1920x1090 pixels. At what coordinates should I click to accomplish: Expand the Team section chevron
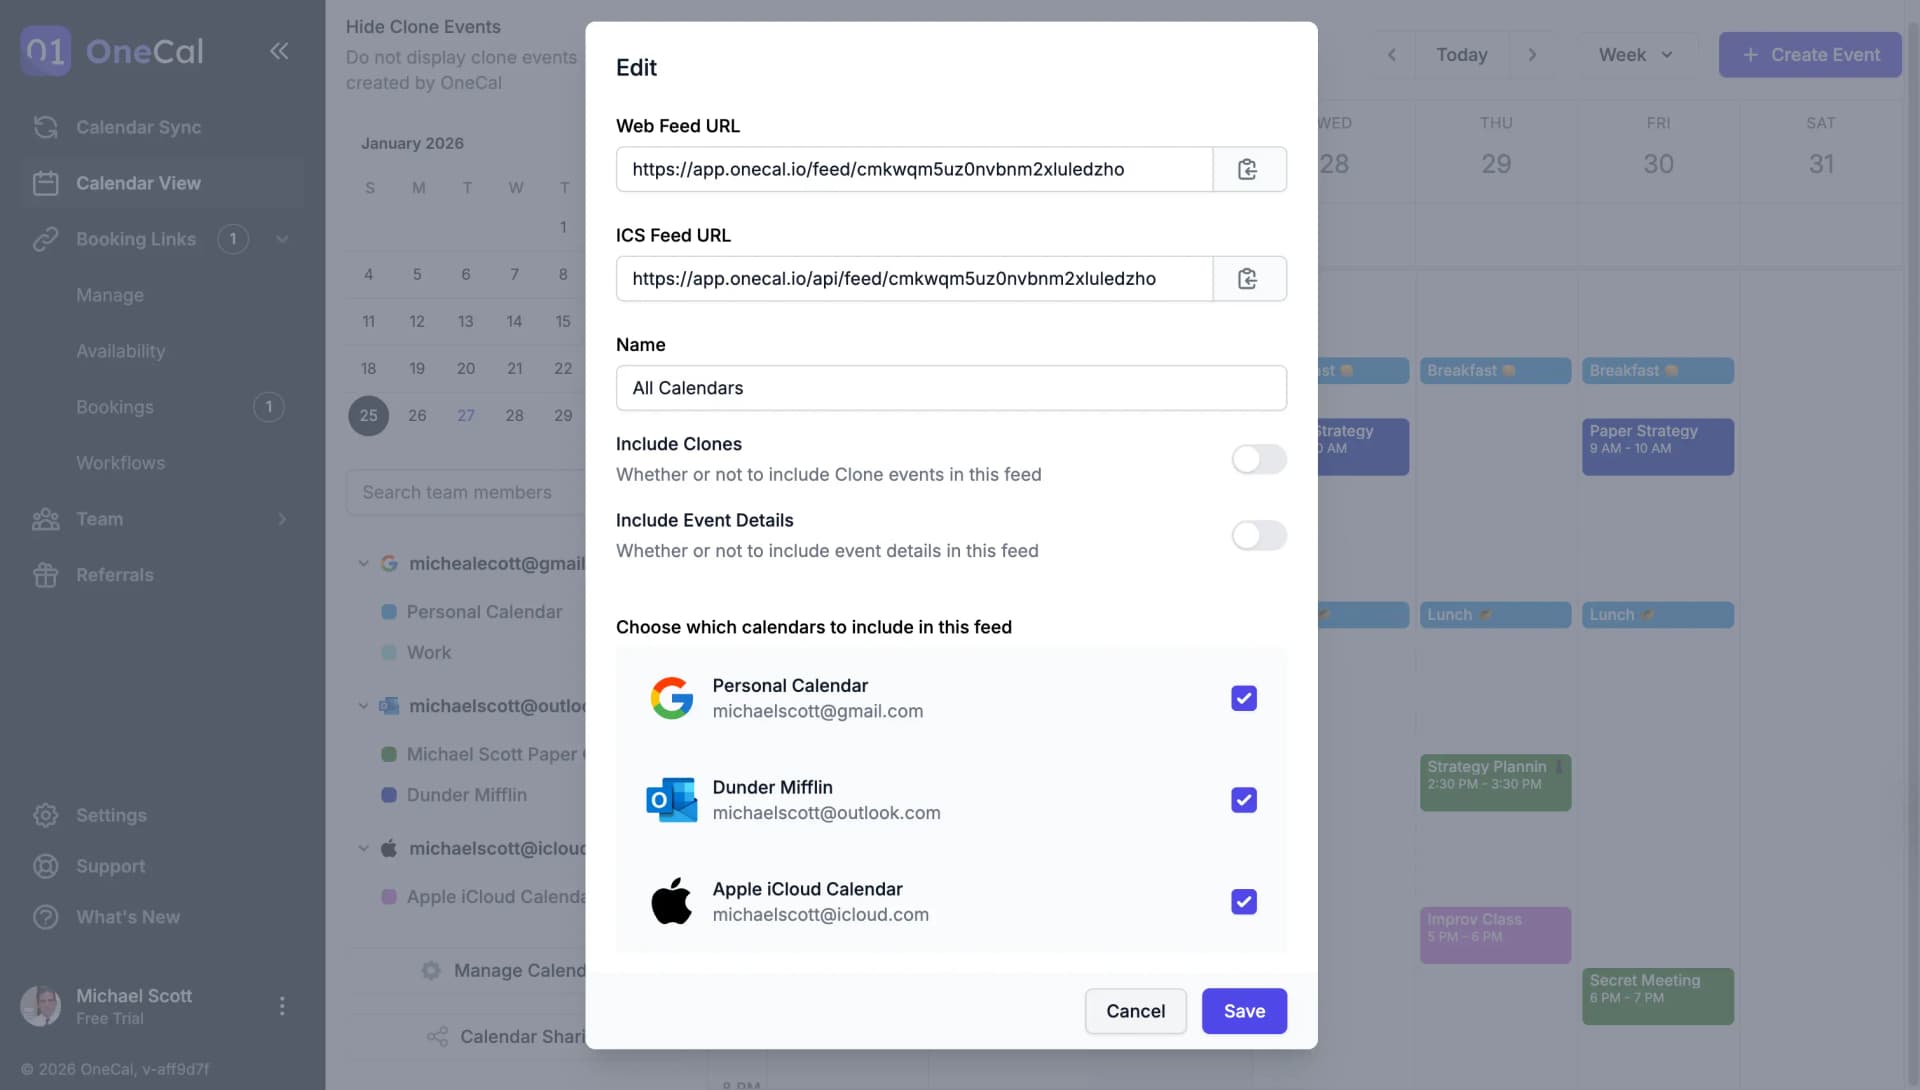pyautogui.click(x=282, y=519)
